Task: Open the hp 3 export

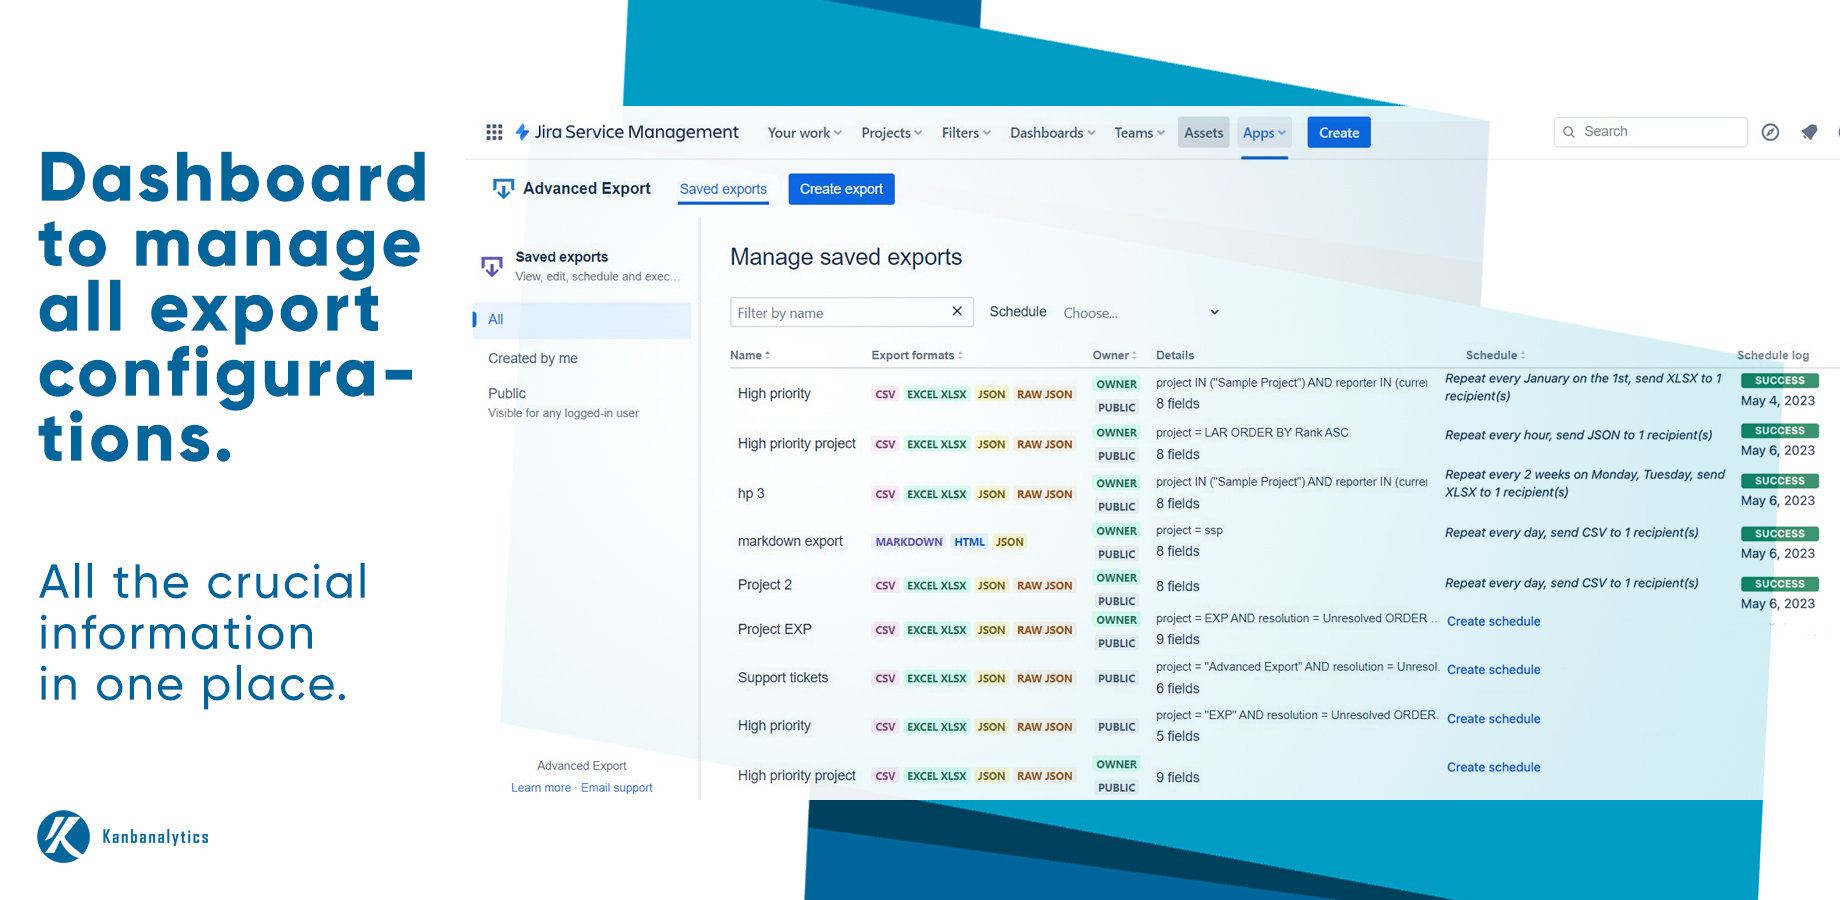Action: pos(751,494)
